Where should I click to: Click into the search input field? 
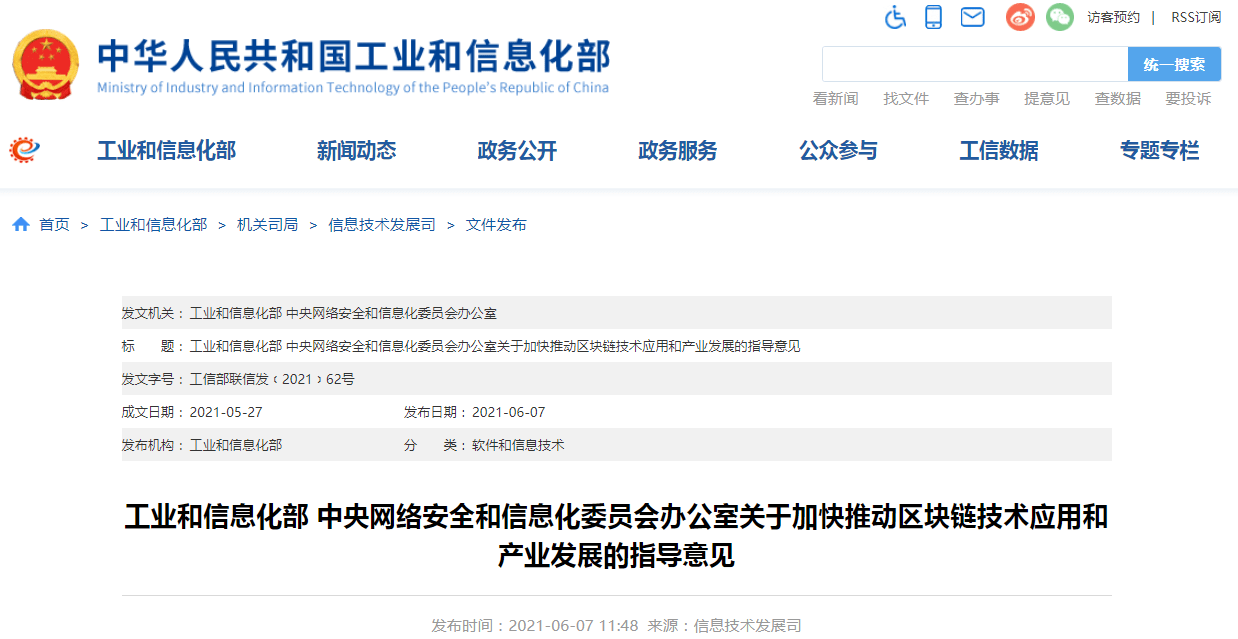pos(974,64)
